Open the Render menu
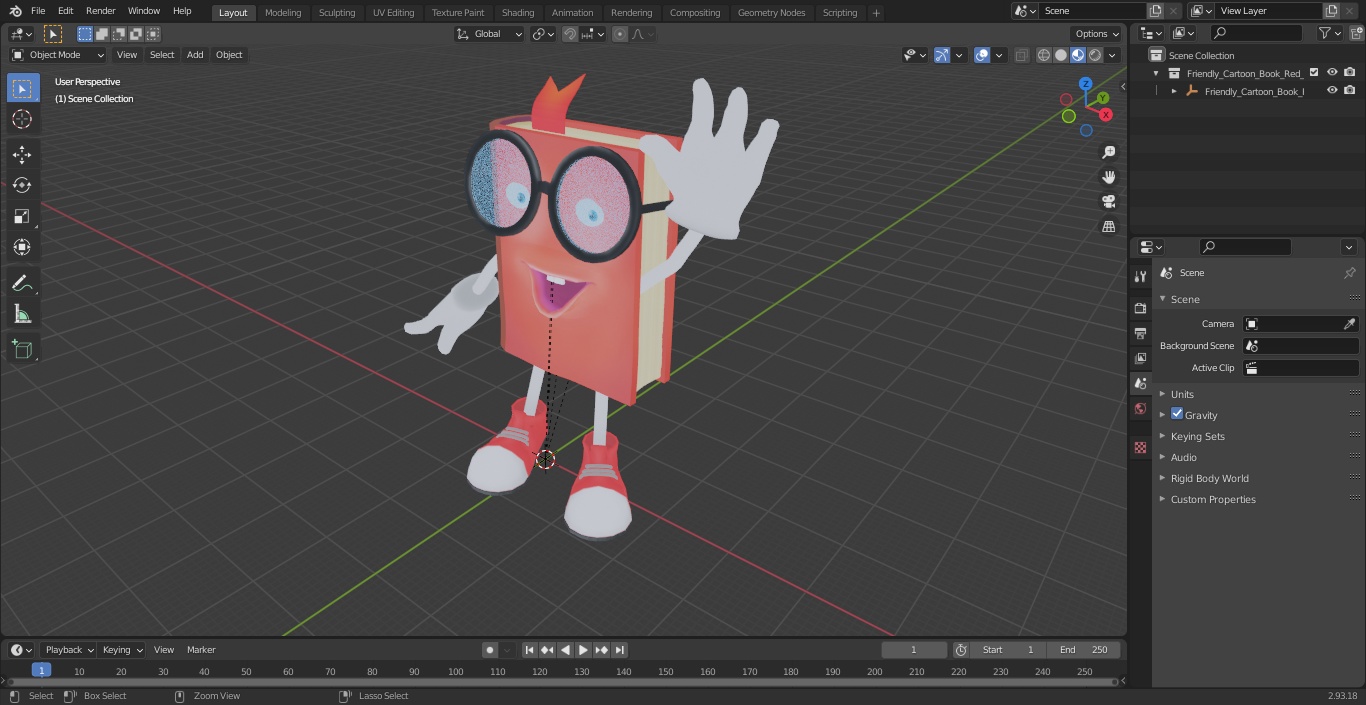 pyautogui.click(x=100, y=11)
